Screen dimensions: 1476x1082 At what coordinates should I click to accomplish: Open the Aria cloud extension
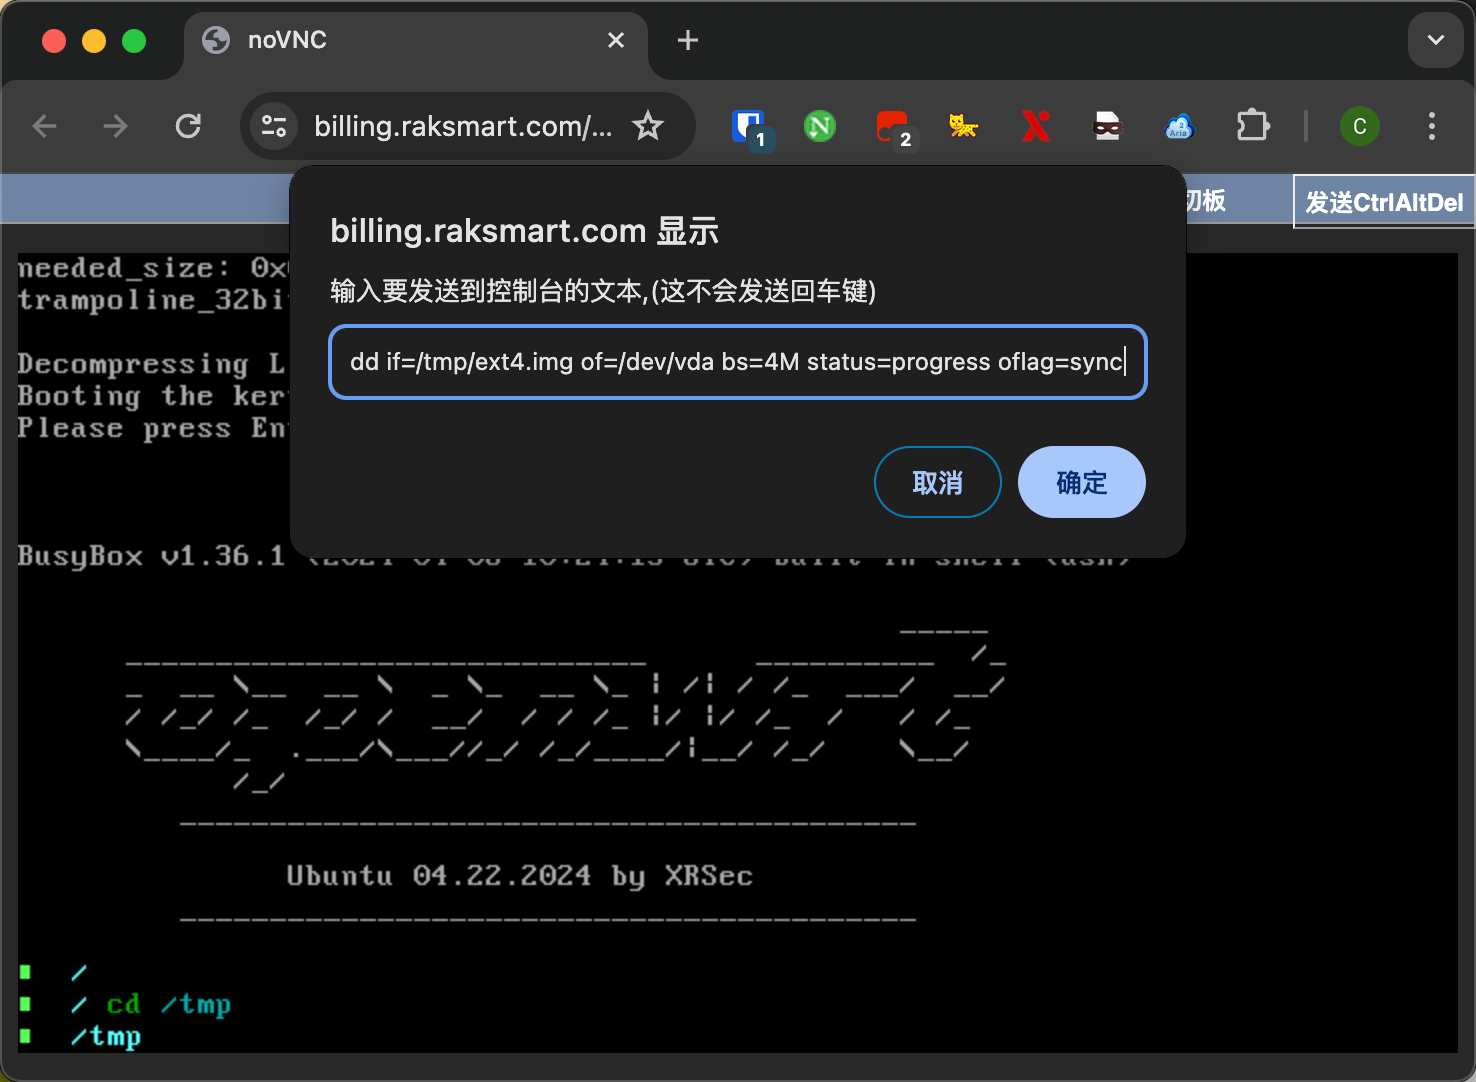(x=1180, y=126)
